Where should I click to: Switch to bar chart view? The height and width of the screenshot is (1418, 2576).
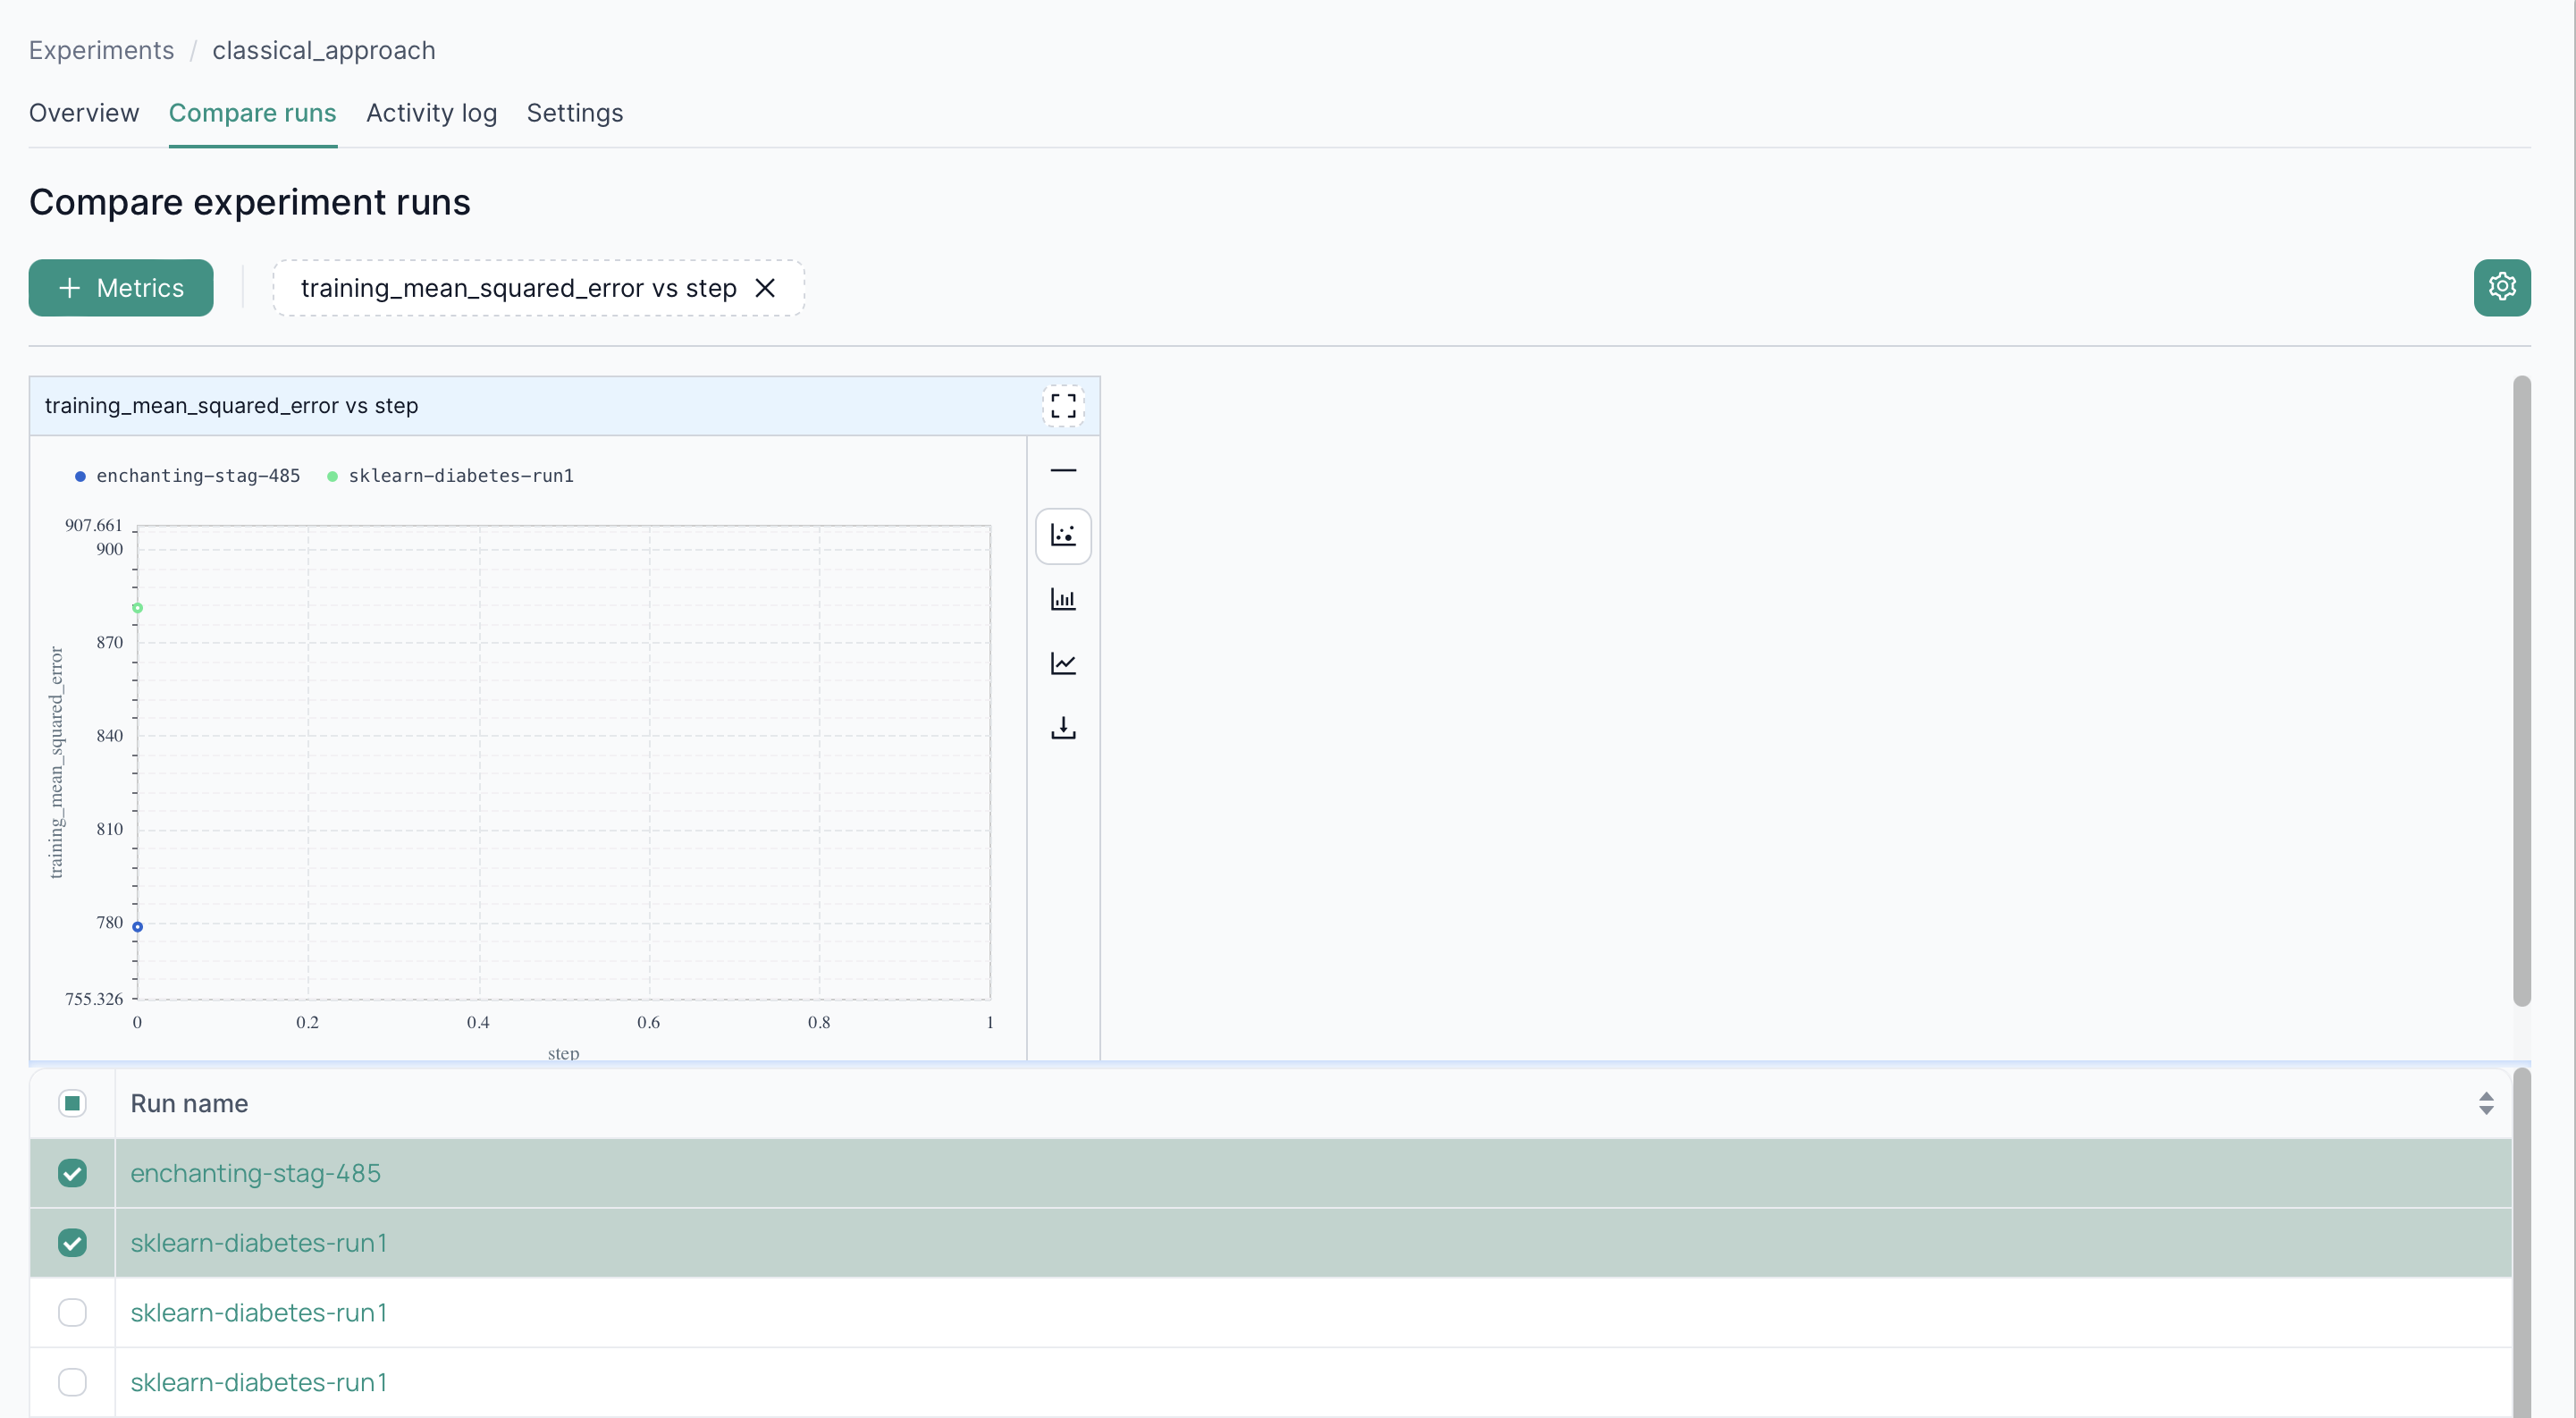pyautogui.click(x=1063, y=600)
